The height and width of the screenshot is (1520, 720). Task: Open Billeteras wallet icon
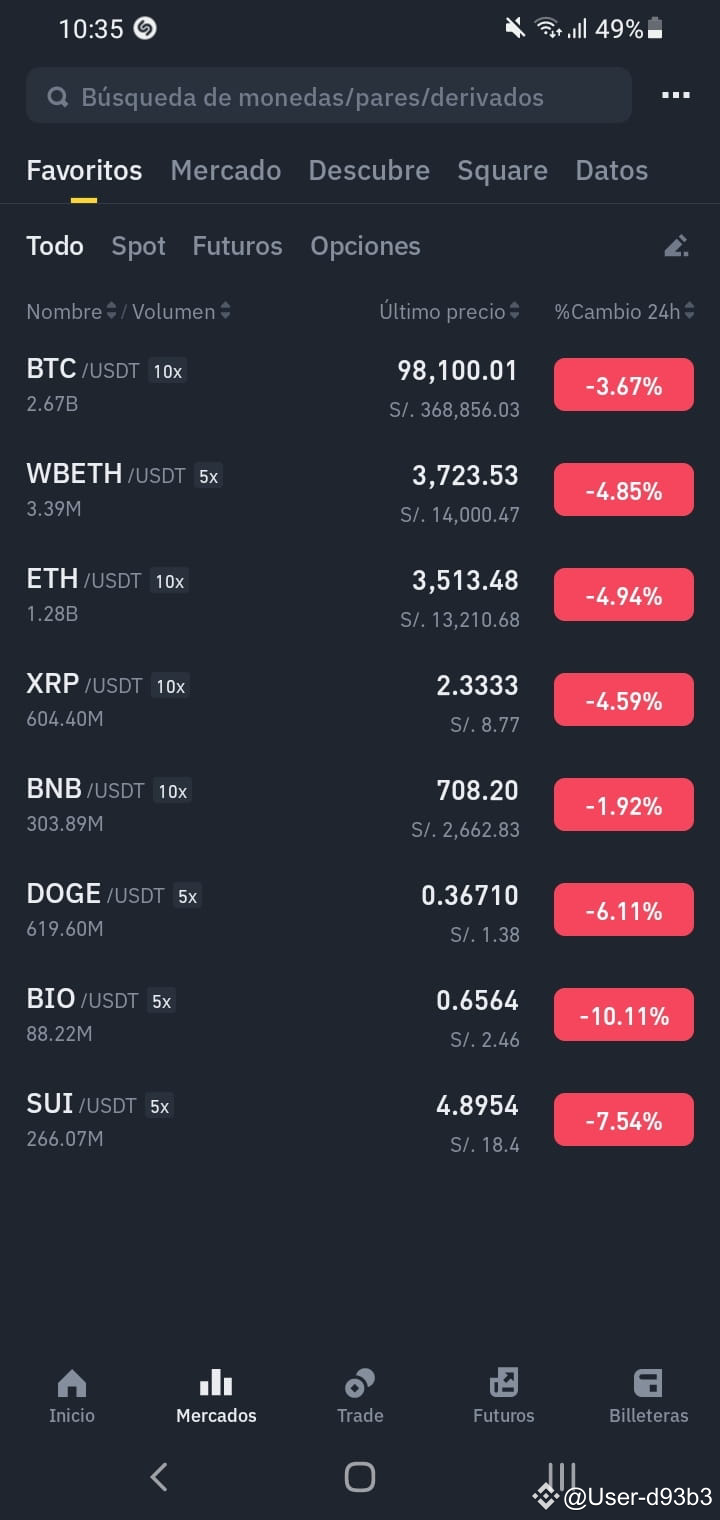(648, 1384)
